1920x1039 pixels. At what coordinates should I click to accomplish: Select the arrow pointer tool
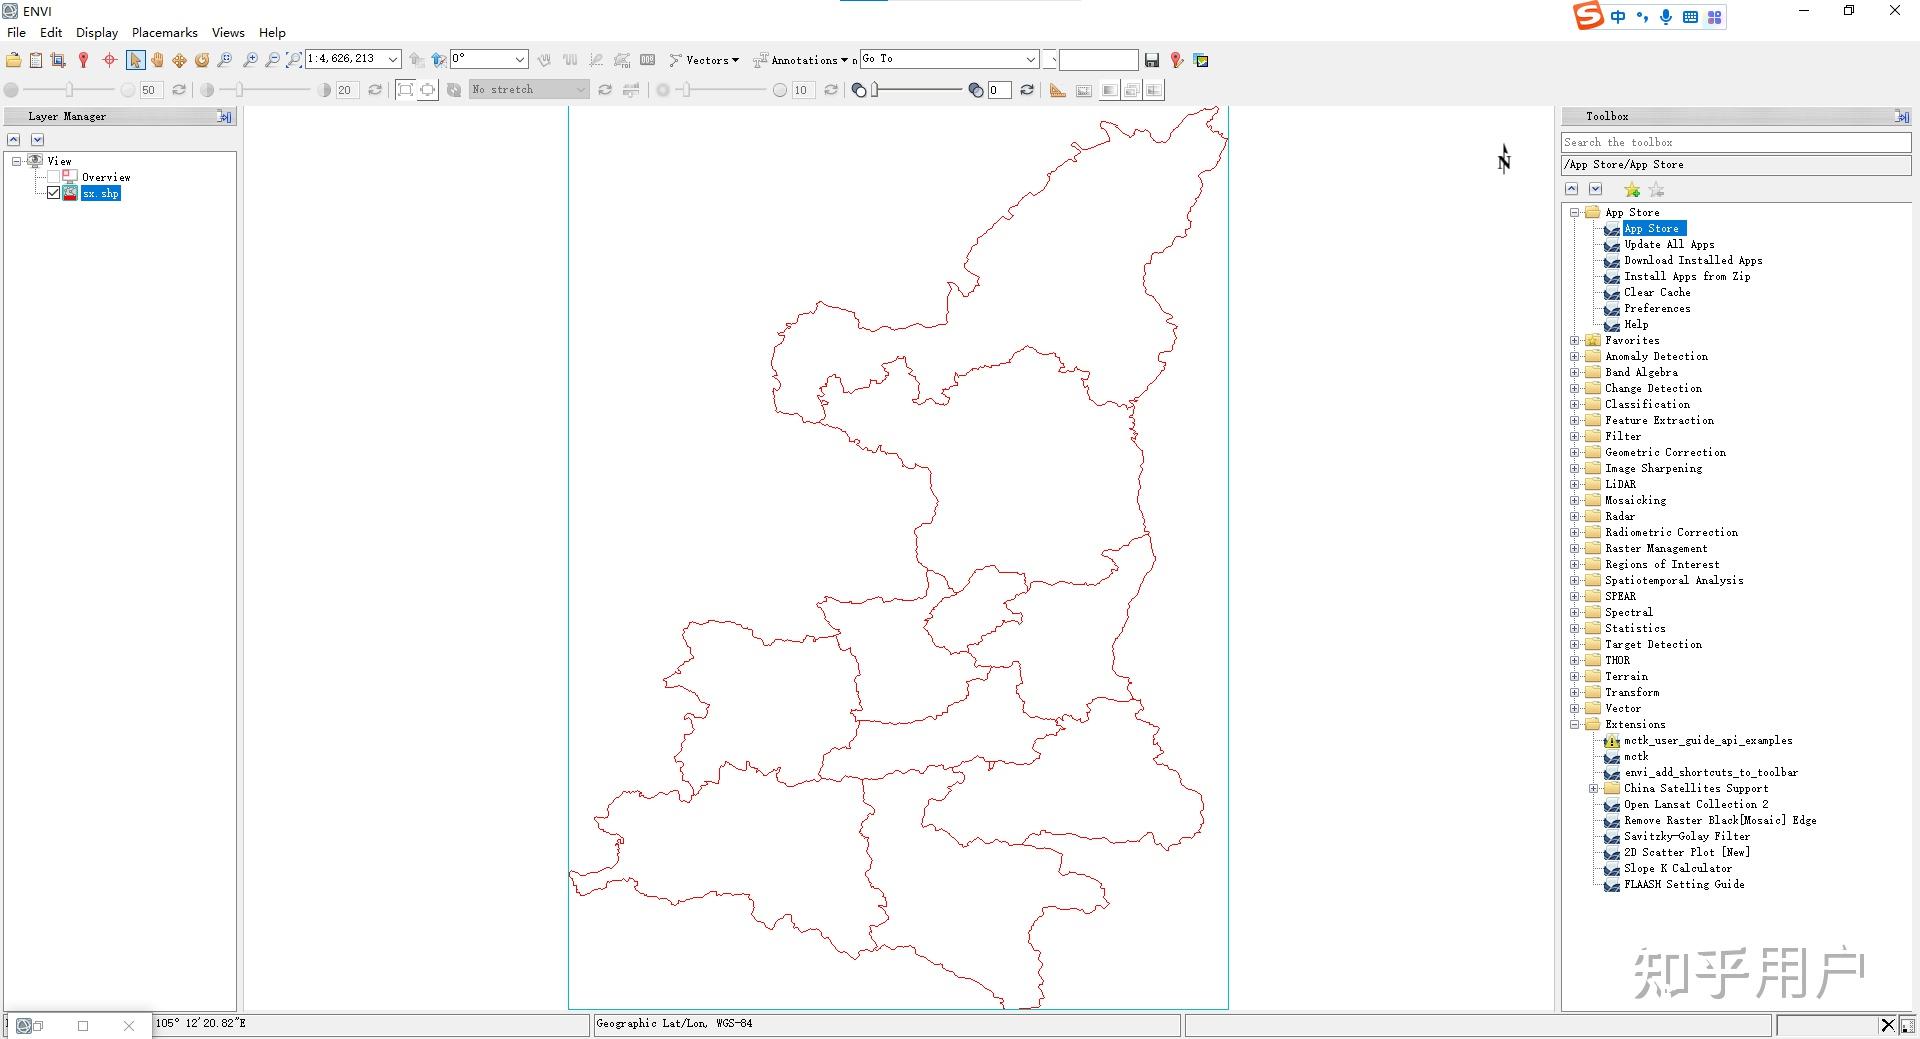click(136, 60)
